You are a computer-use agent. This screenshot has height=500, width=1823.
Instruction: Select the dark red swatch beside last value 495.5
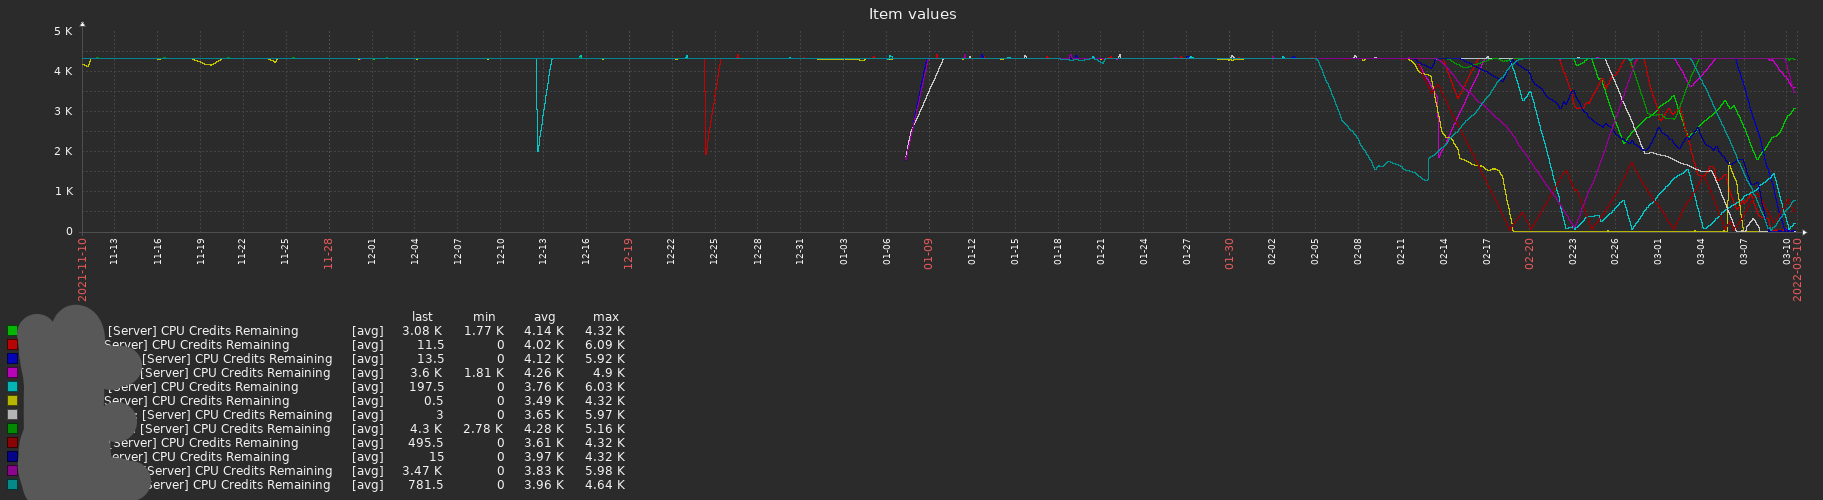point(13,443)
